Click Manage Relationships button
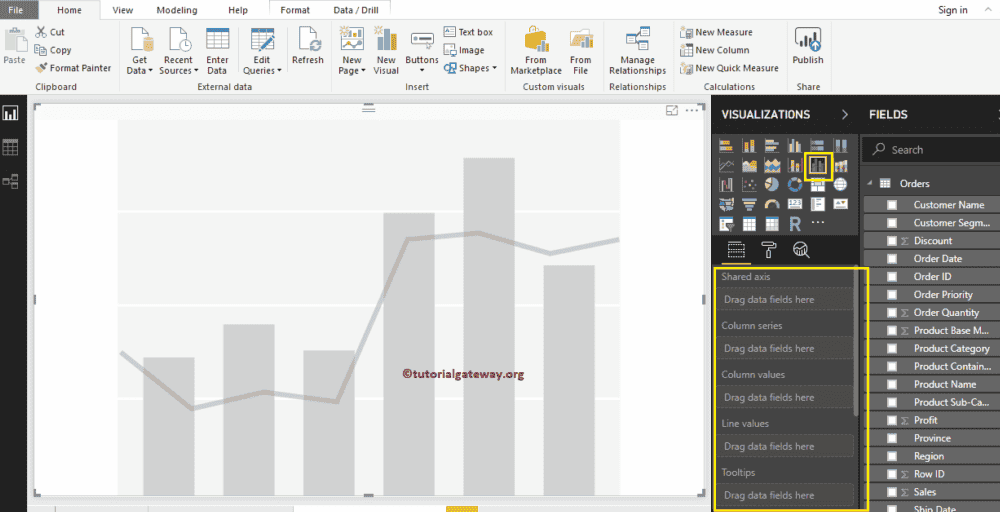1000x512 pixels. tap(637, 50)
